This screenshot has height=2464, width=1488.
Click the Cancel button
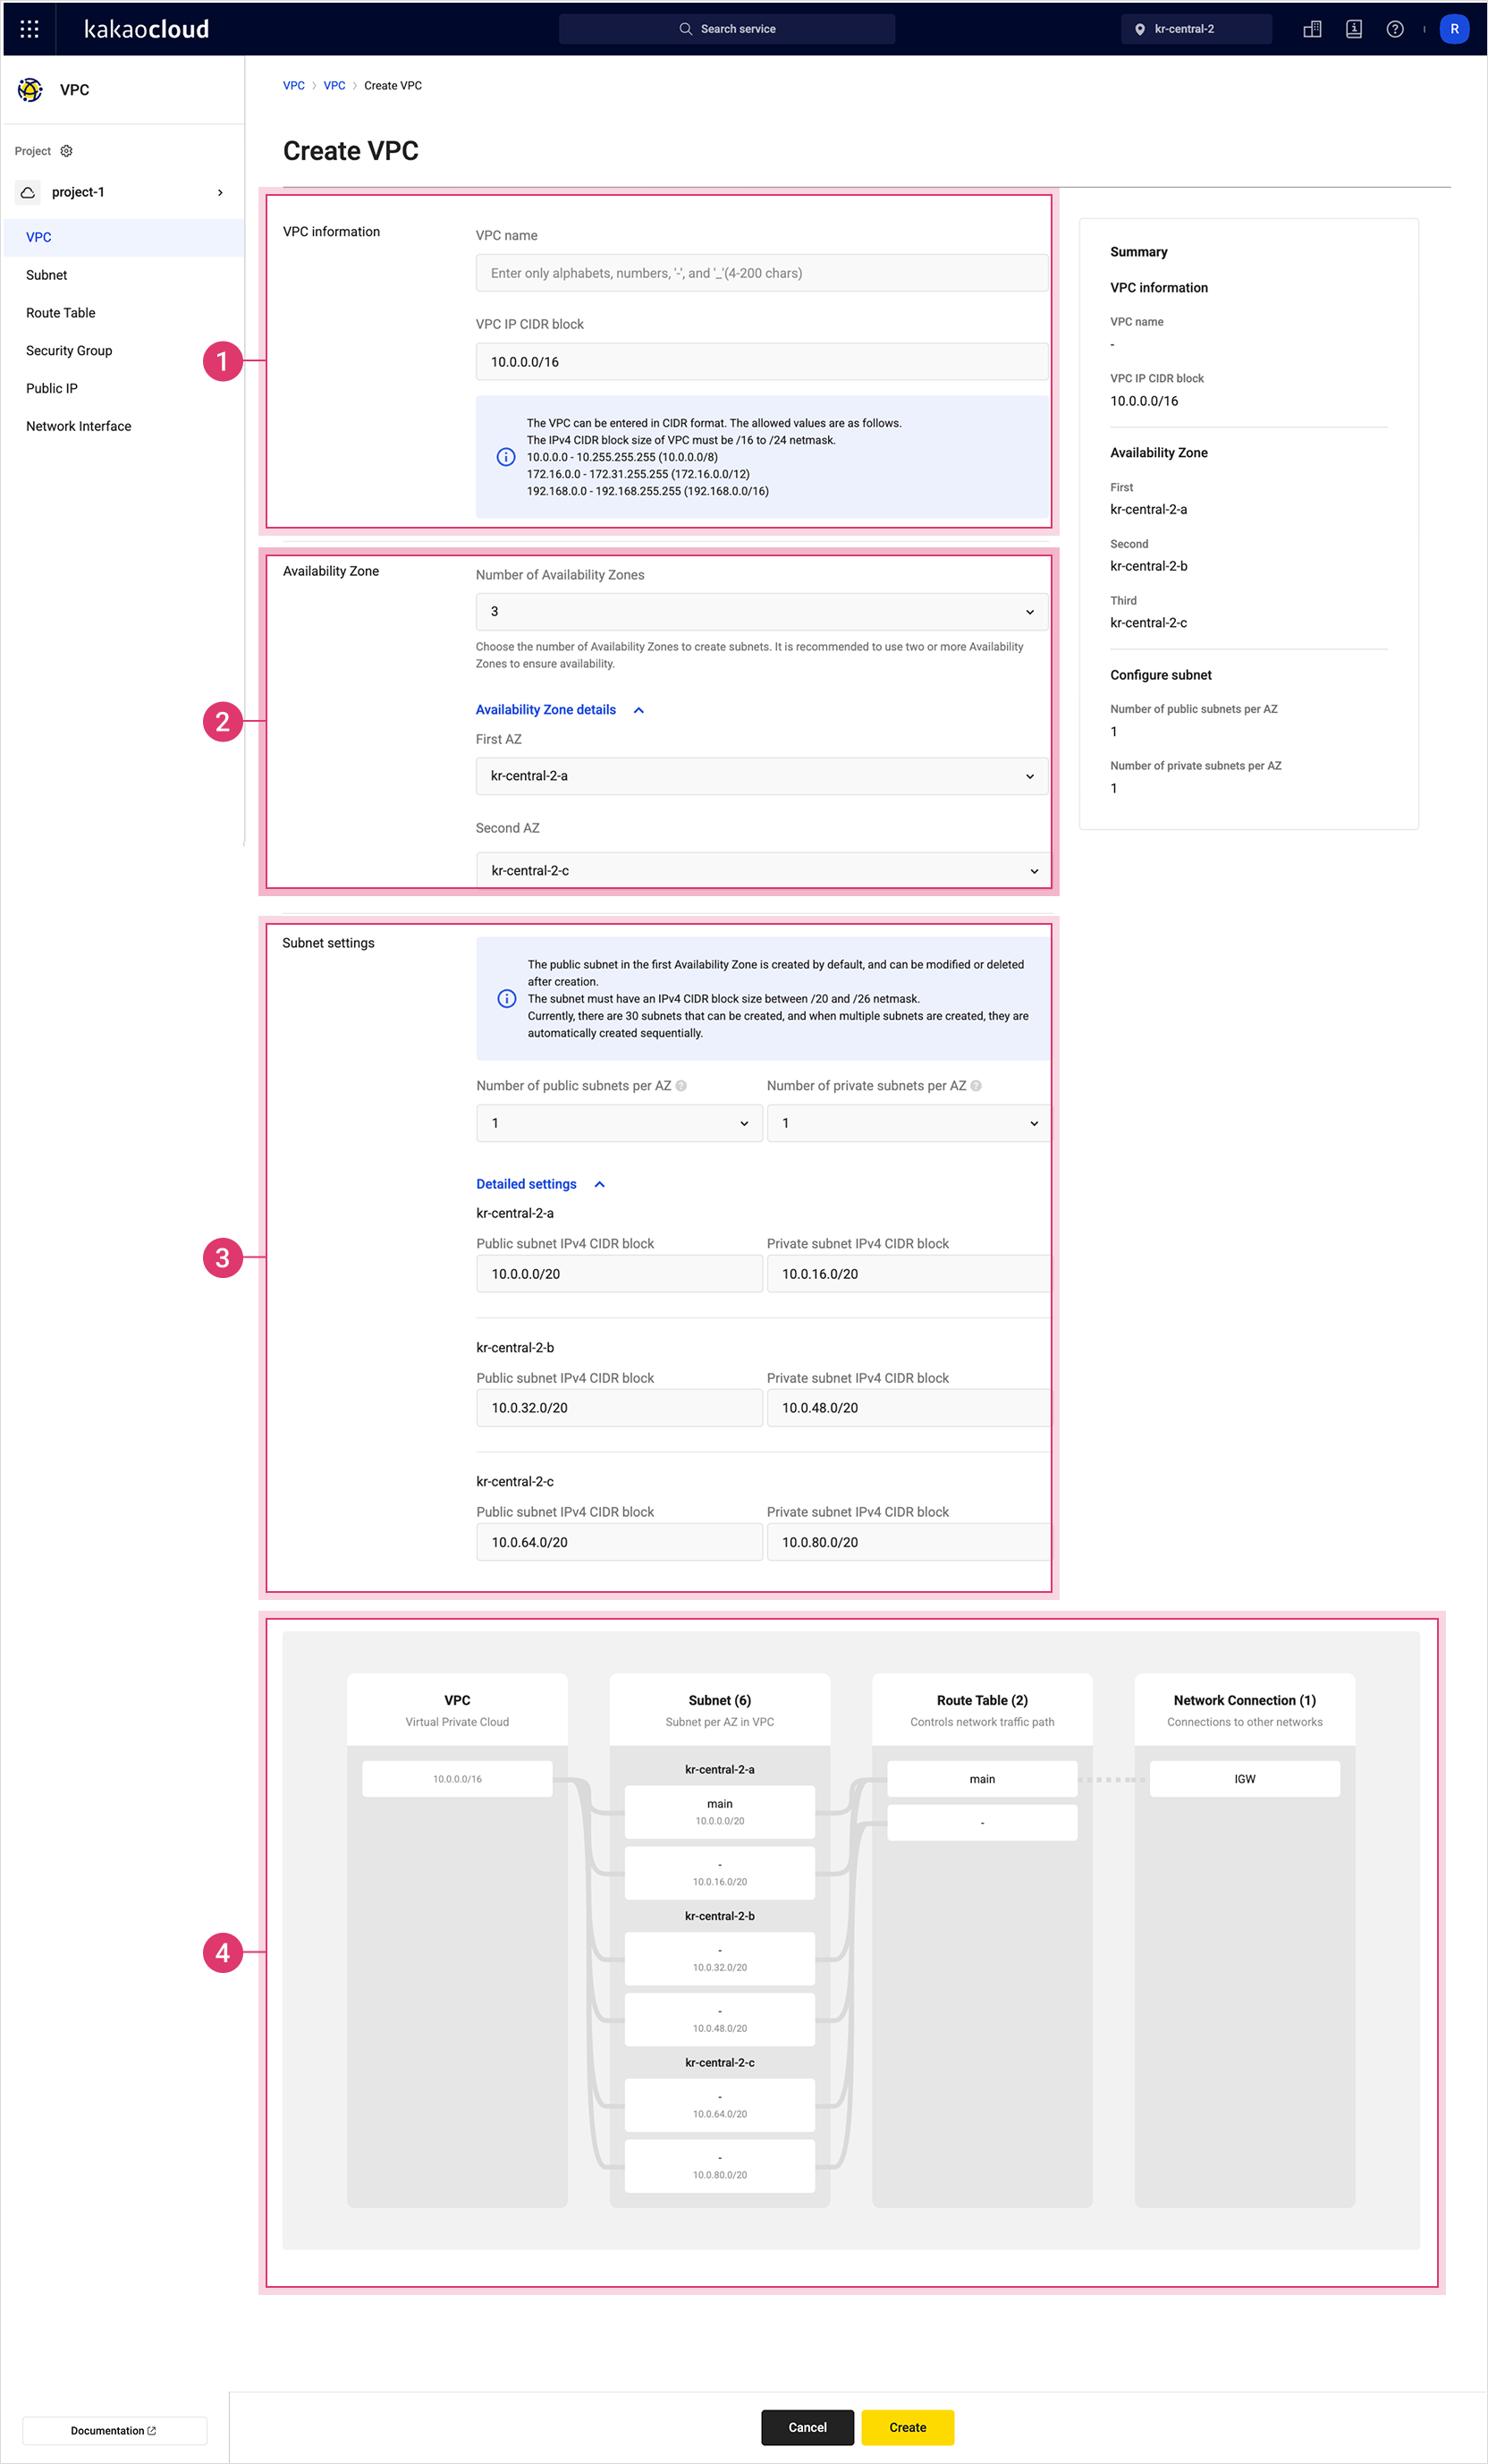[x=807, y=2428]
